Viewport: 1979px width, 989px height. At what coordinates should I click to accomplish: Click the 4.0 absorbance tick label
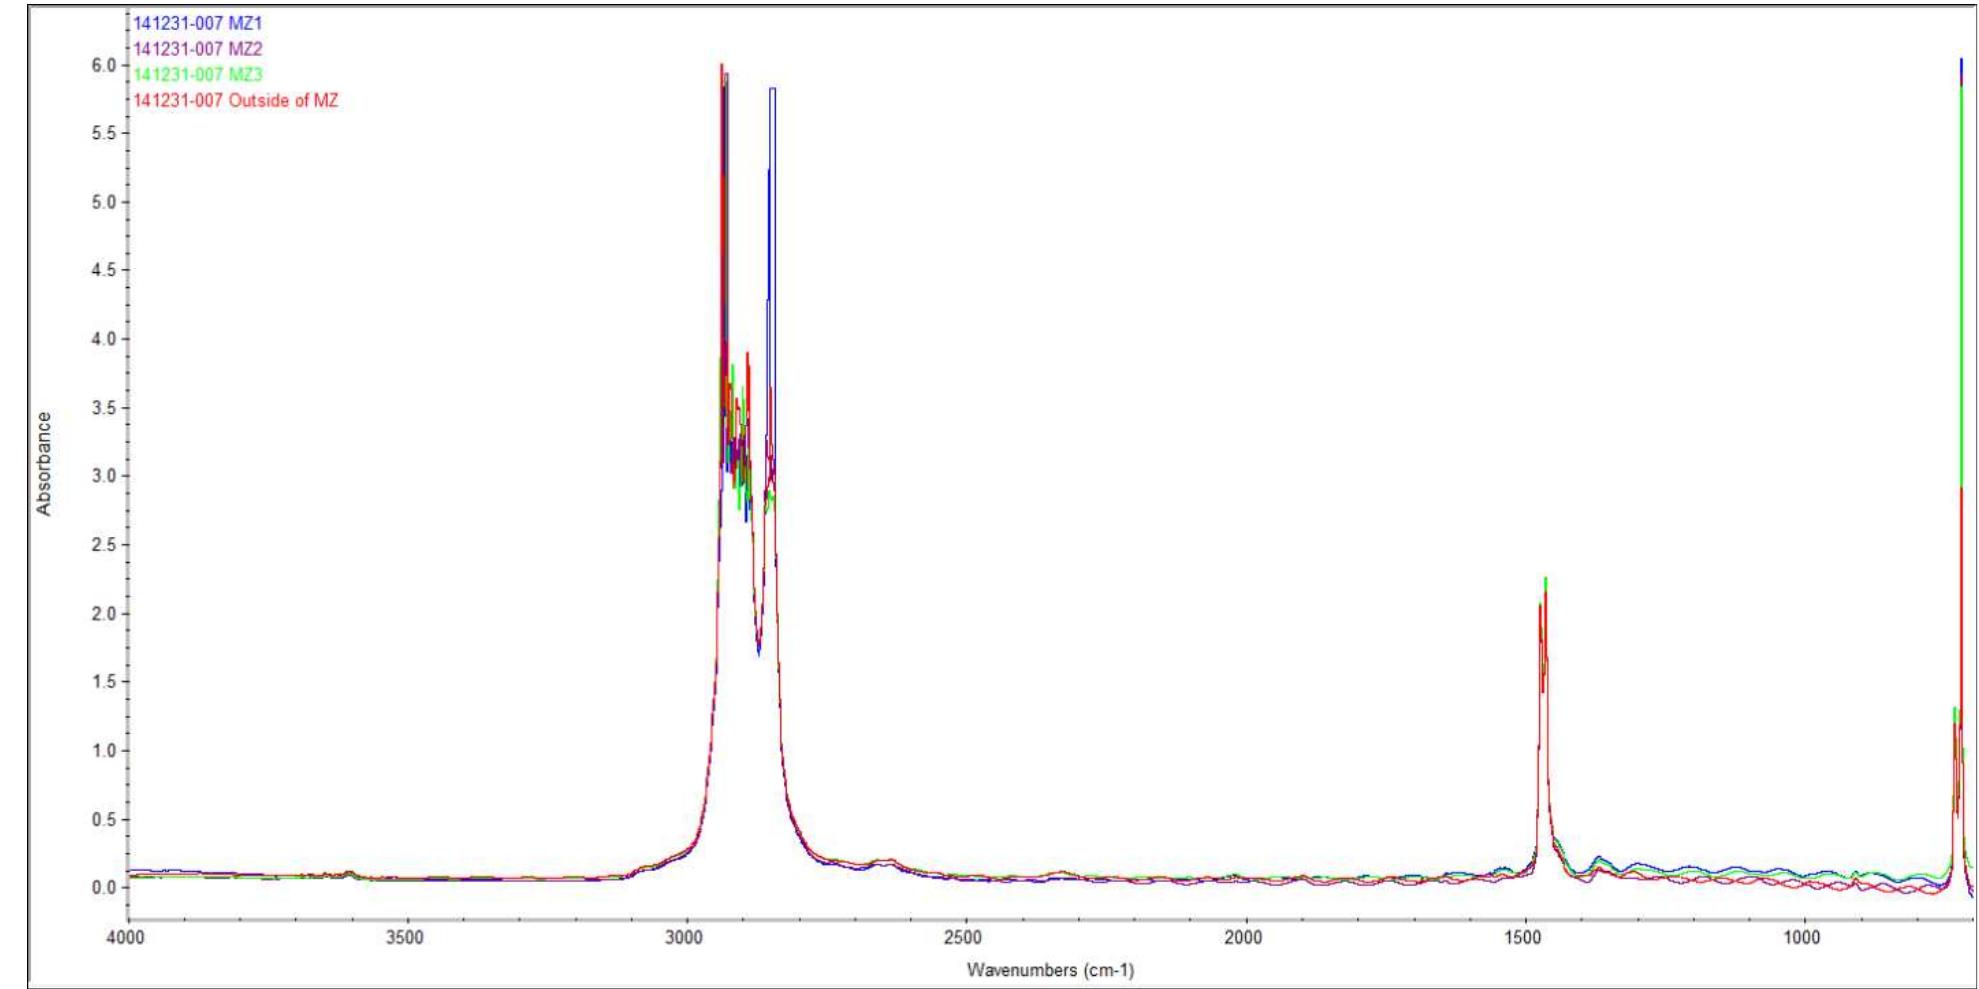(104, 339)
